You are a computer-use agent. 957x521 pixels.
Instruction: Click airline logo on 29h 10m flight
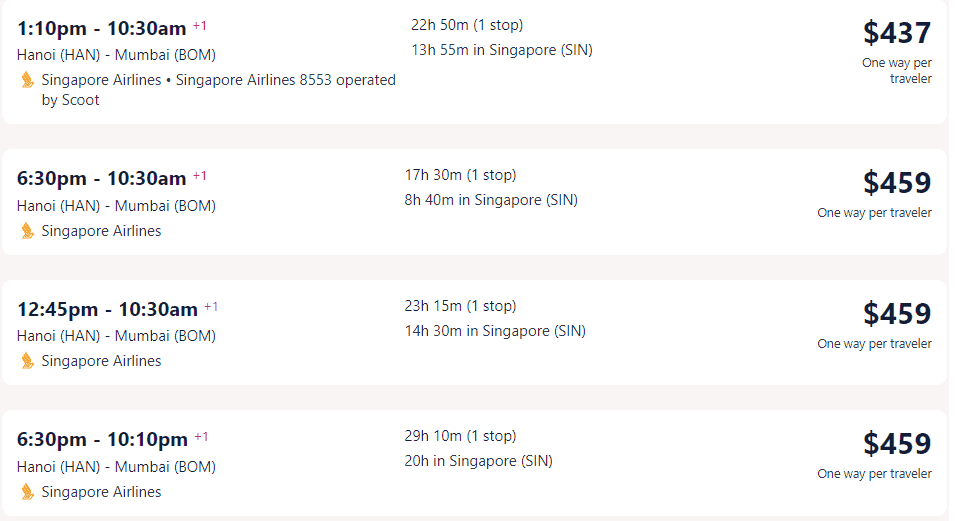27,491
